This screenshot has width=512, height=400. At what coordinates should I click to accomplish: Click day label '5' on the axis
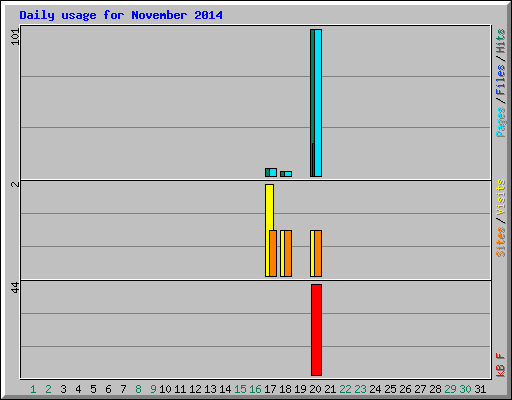click(x=93, y=389)
